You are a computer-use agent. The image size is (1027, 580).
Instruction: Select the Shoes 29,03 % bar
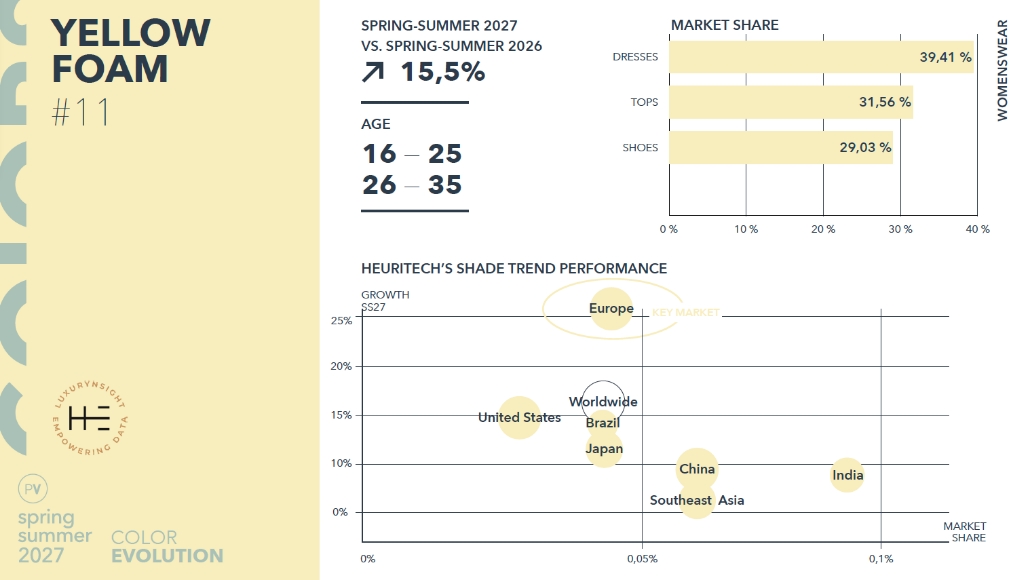pyautogui.click(x=780, y=147)
